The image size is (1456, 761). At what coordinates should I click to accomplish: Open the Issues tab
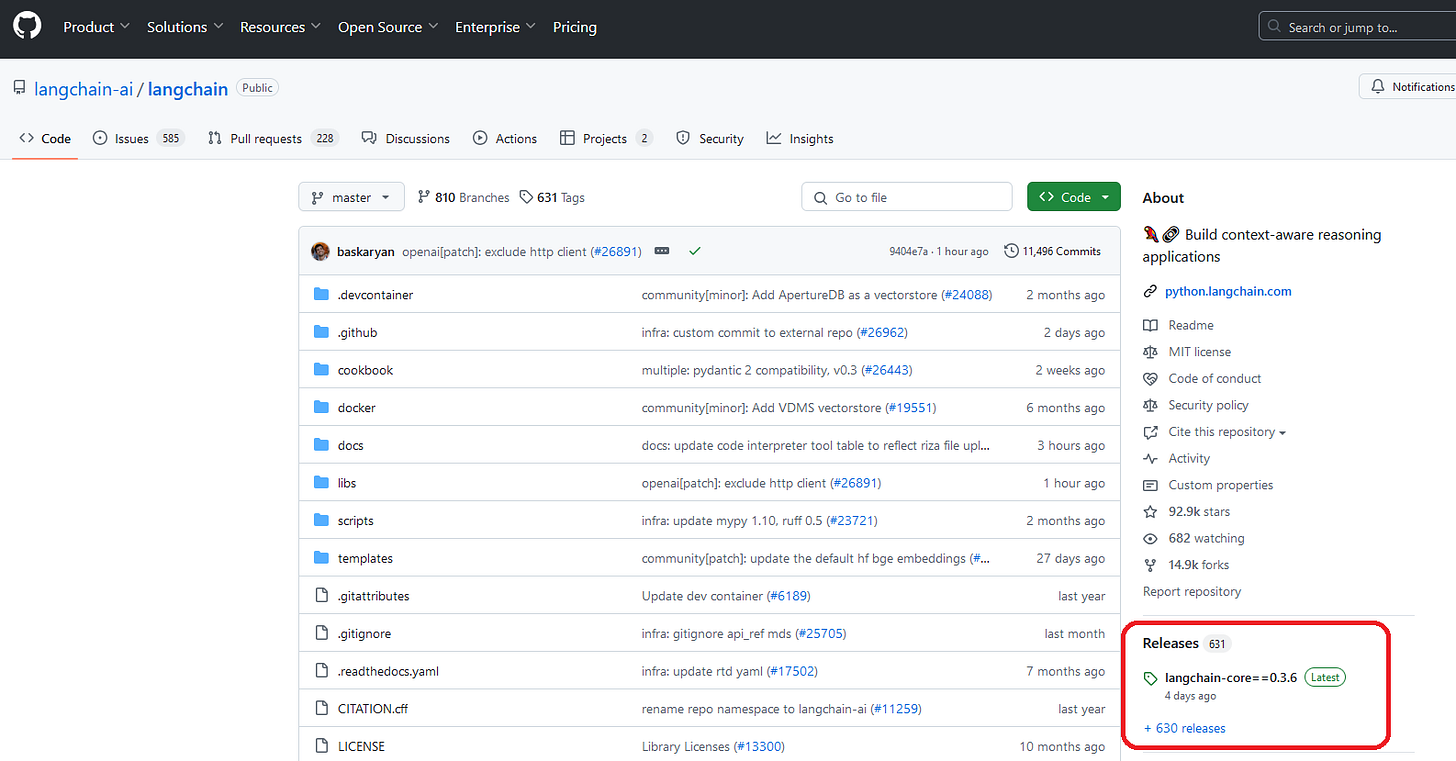[x=138, y=139]
